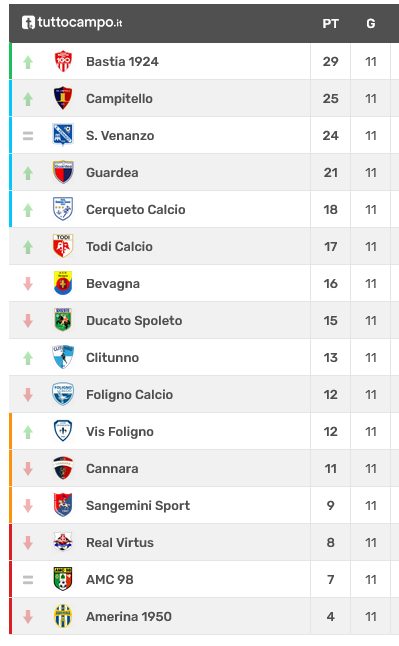Click the Bastia 1924 team crest

[x=63, y=61]
